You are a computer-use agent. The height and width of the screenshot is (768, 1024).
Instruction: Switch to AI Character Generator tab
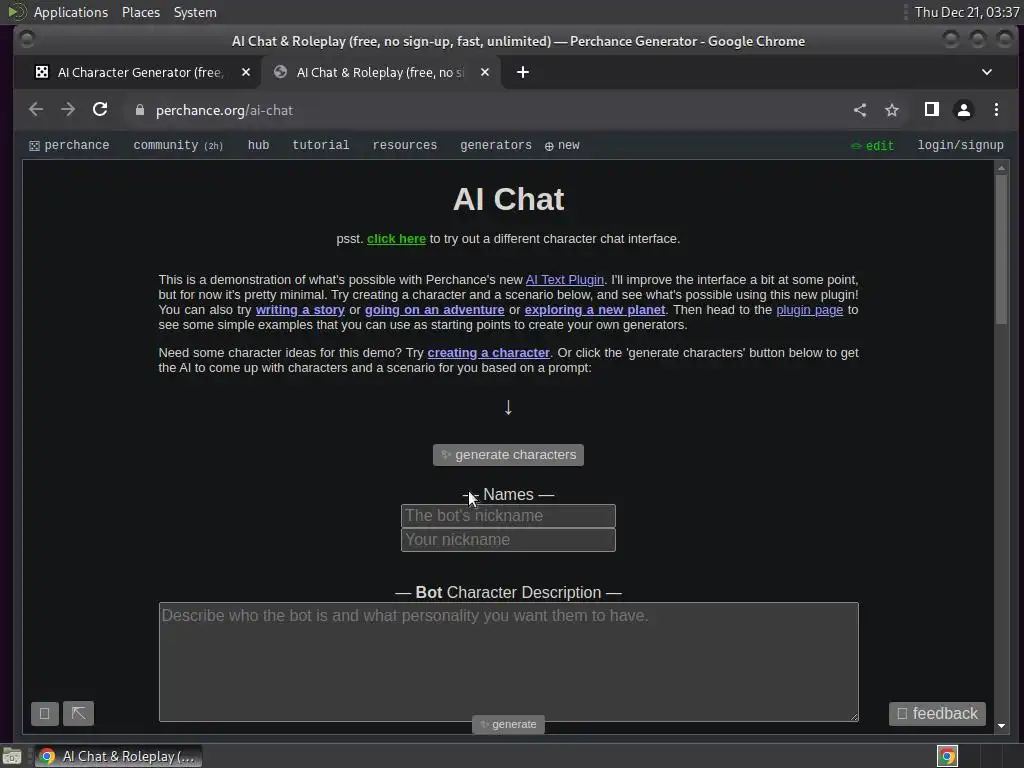[140, 72]
